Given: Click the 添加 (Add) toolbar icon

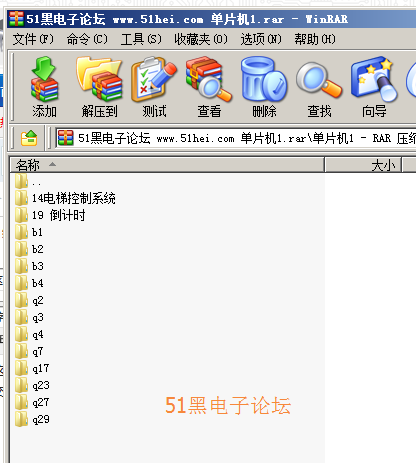Looking at the screenshot, I should pos(44,88).
